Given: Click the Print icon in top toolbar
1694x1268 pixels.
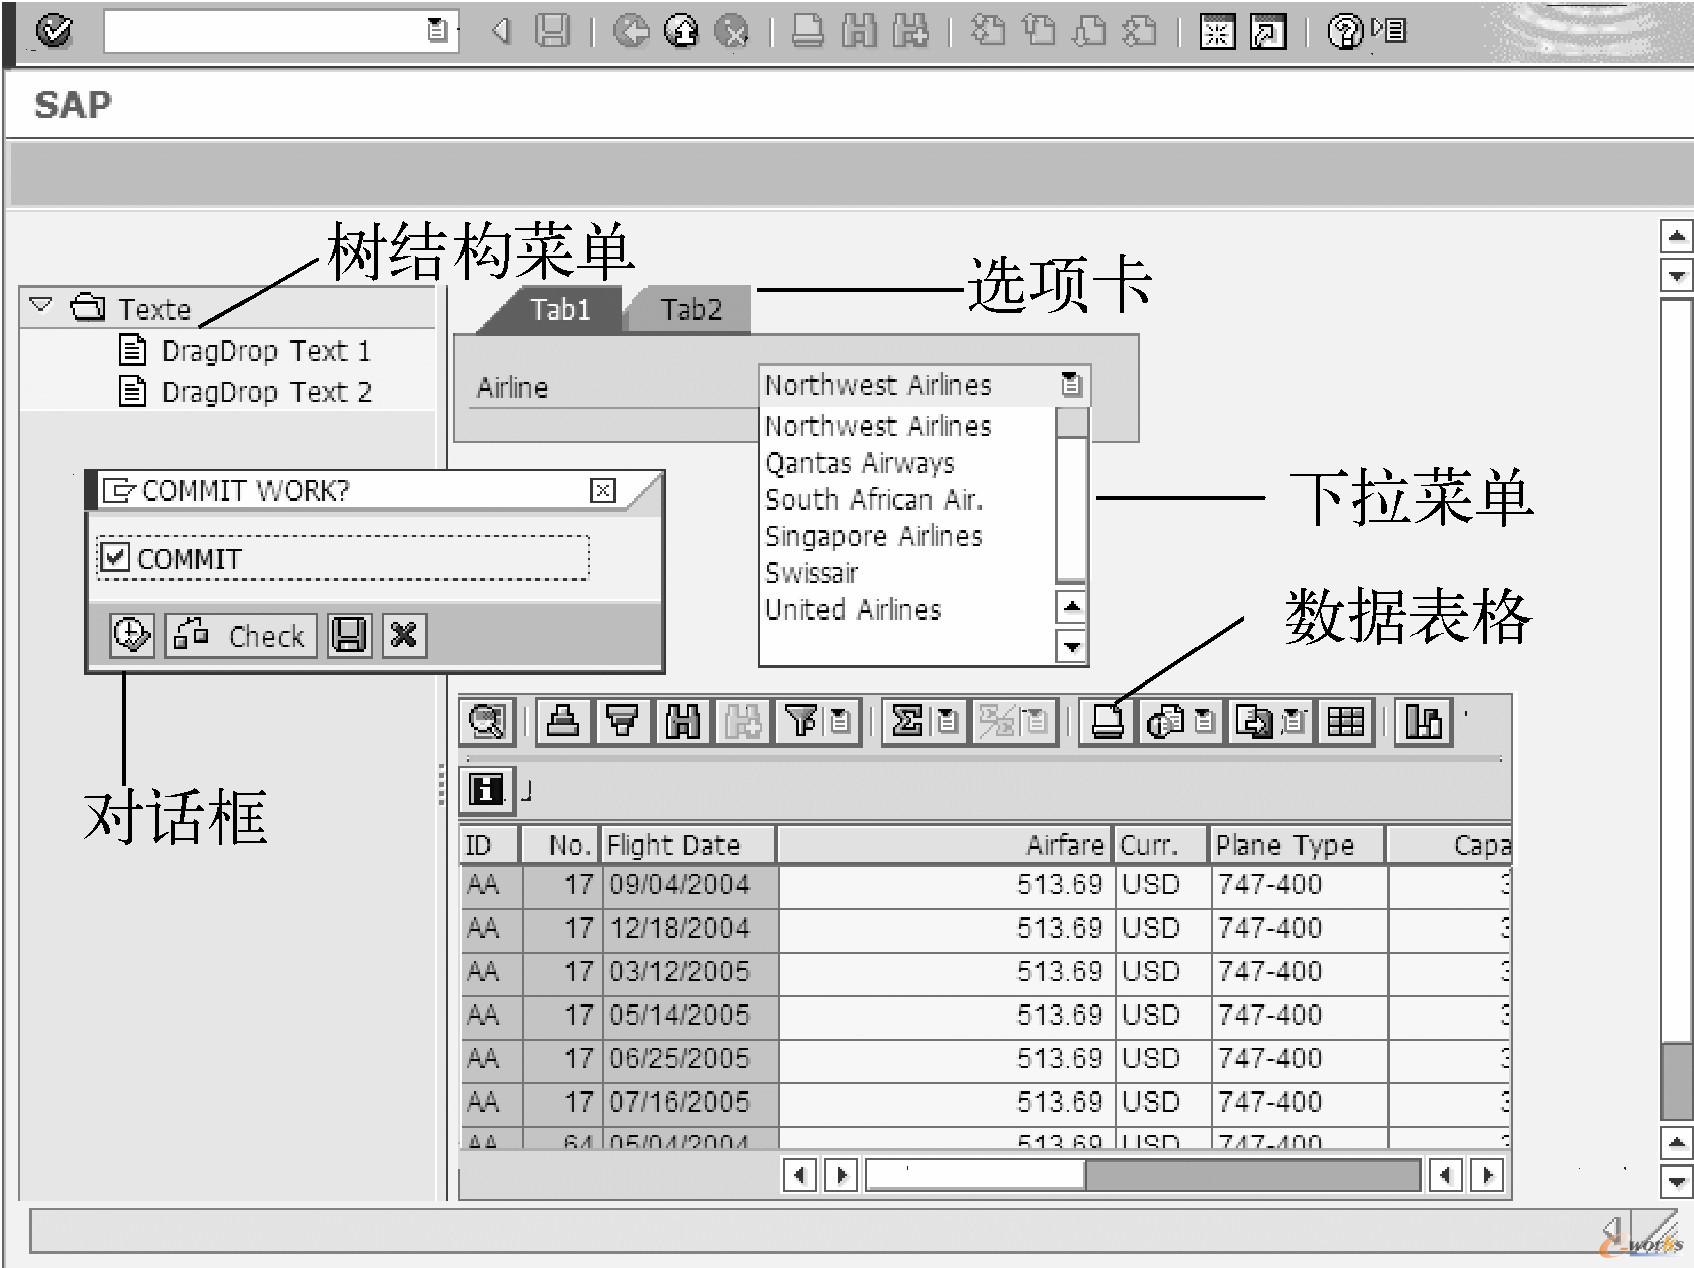Looking at the screenshot, I should [807, 32].
